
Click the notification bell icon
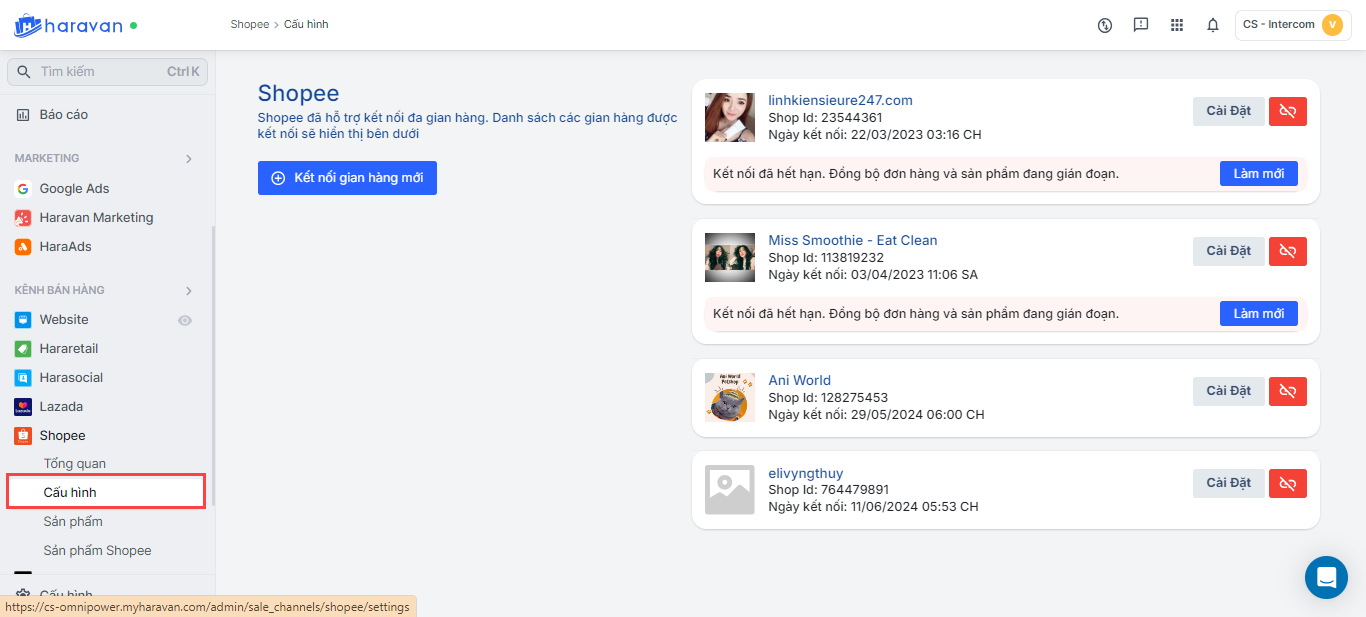(1213, 25)
